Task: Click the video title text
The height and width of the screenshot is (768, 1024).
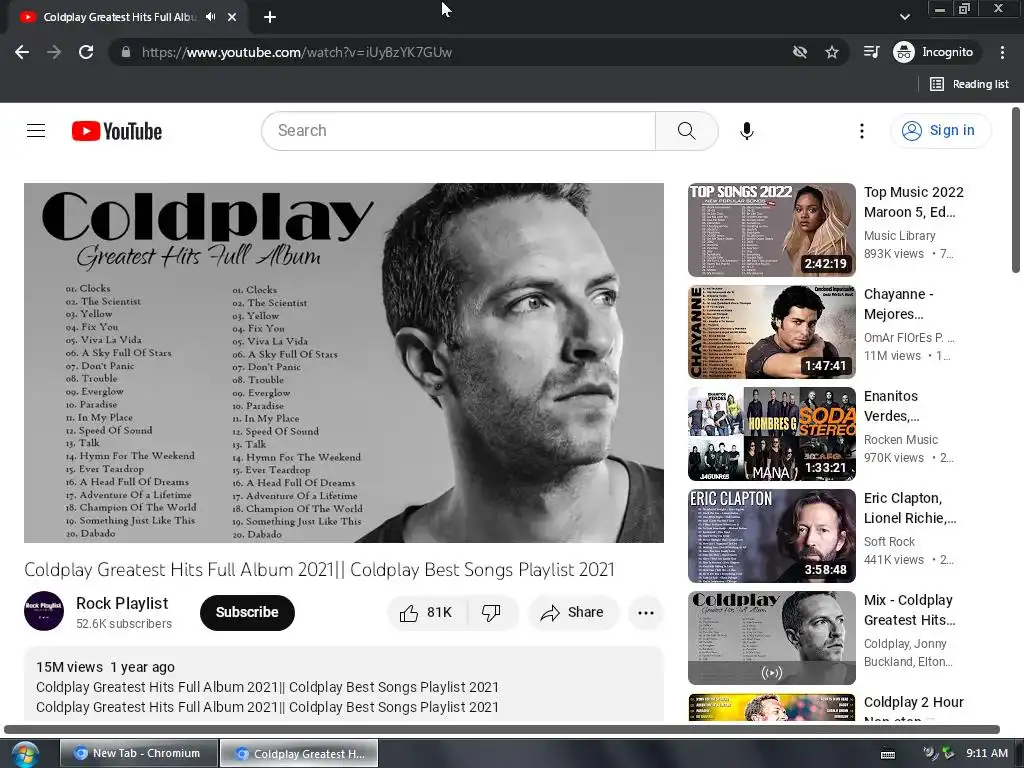Action: click(x=319, y=569)
